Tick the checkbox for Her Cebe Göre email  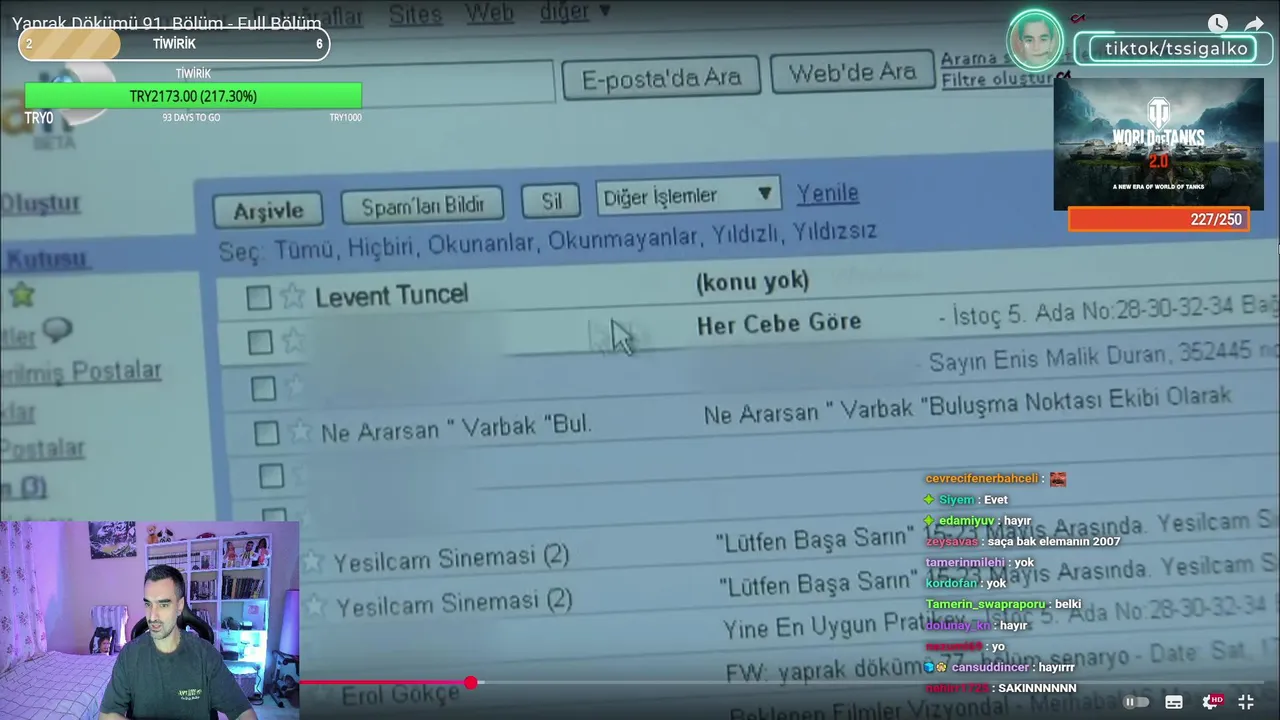point(260,342)
